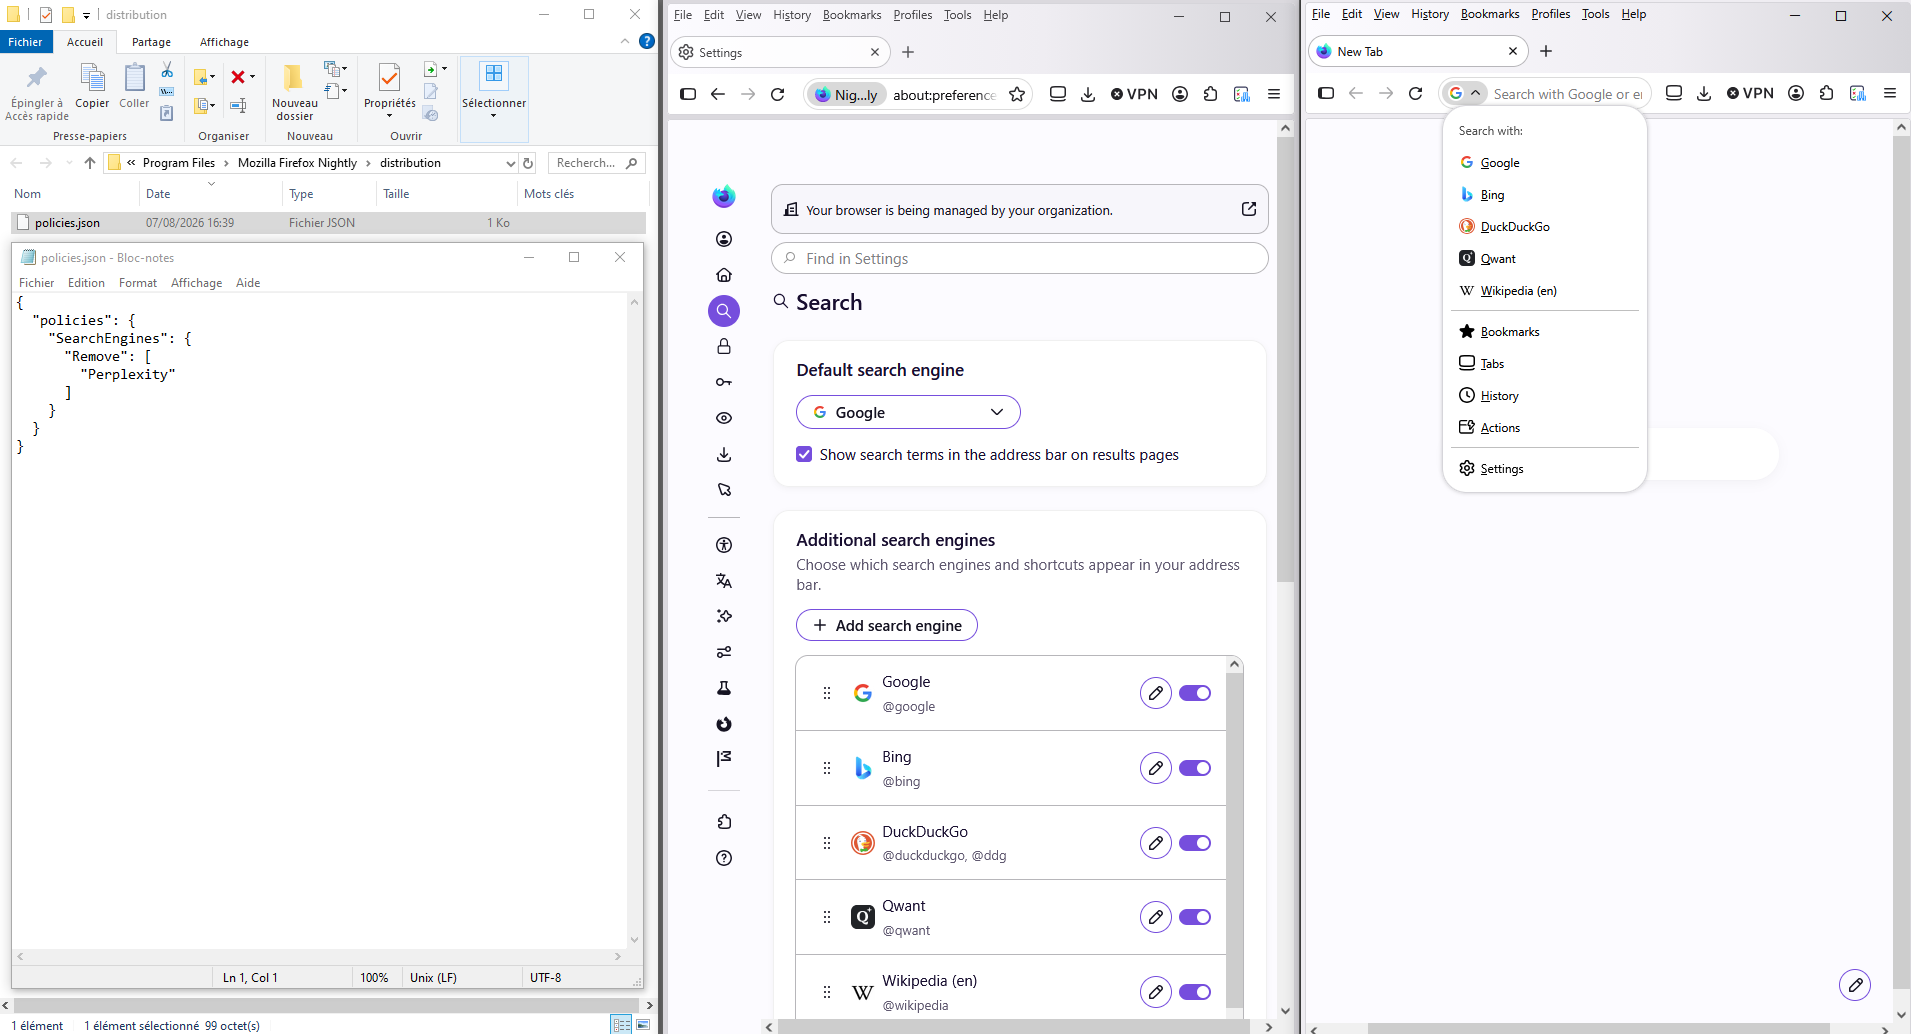Choose Bookmarks in search mode popup

[x=1545, y=332]
